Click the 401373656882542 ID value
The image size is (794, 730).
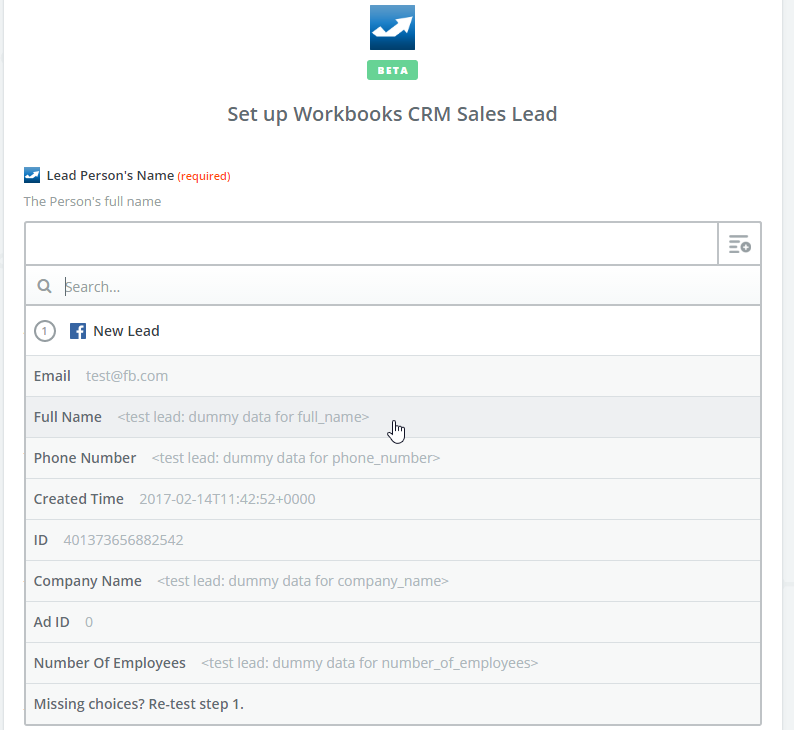(123, 540)
